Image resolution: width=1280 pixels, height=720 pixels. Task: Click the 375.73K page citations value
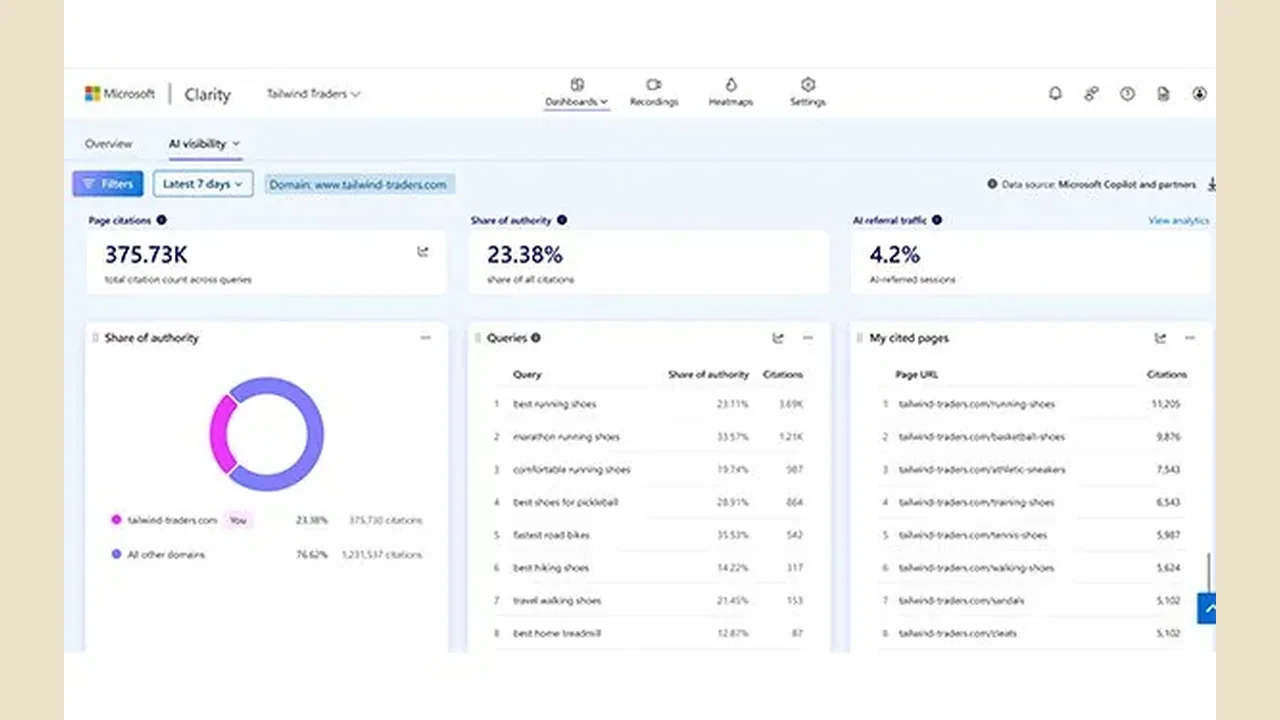(146, 255)
